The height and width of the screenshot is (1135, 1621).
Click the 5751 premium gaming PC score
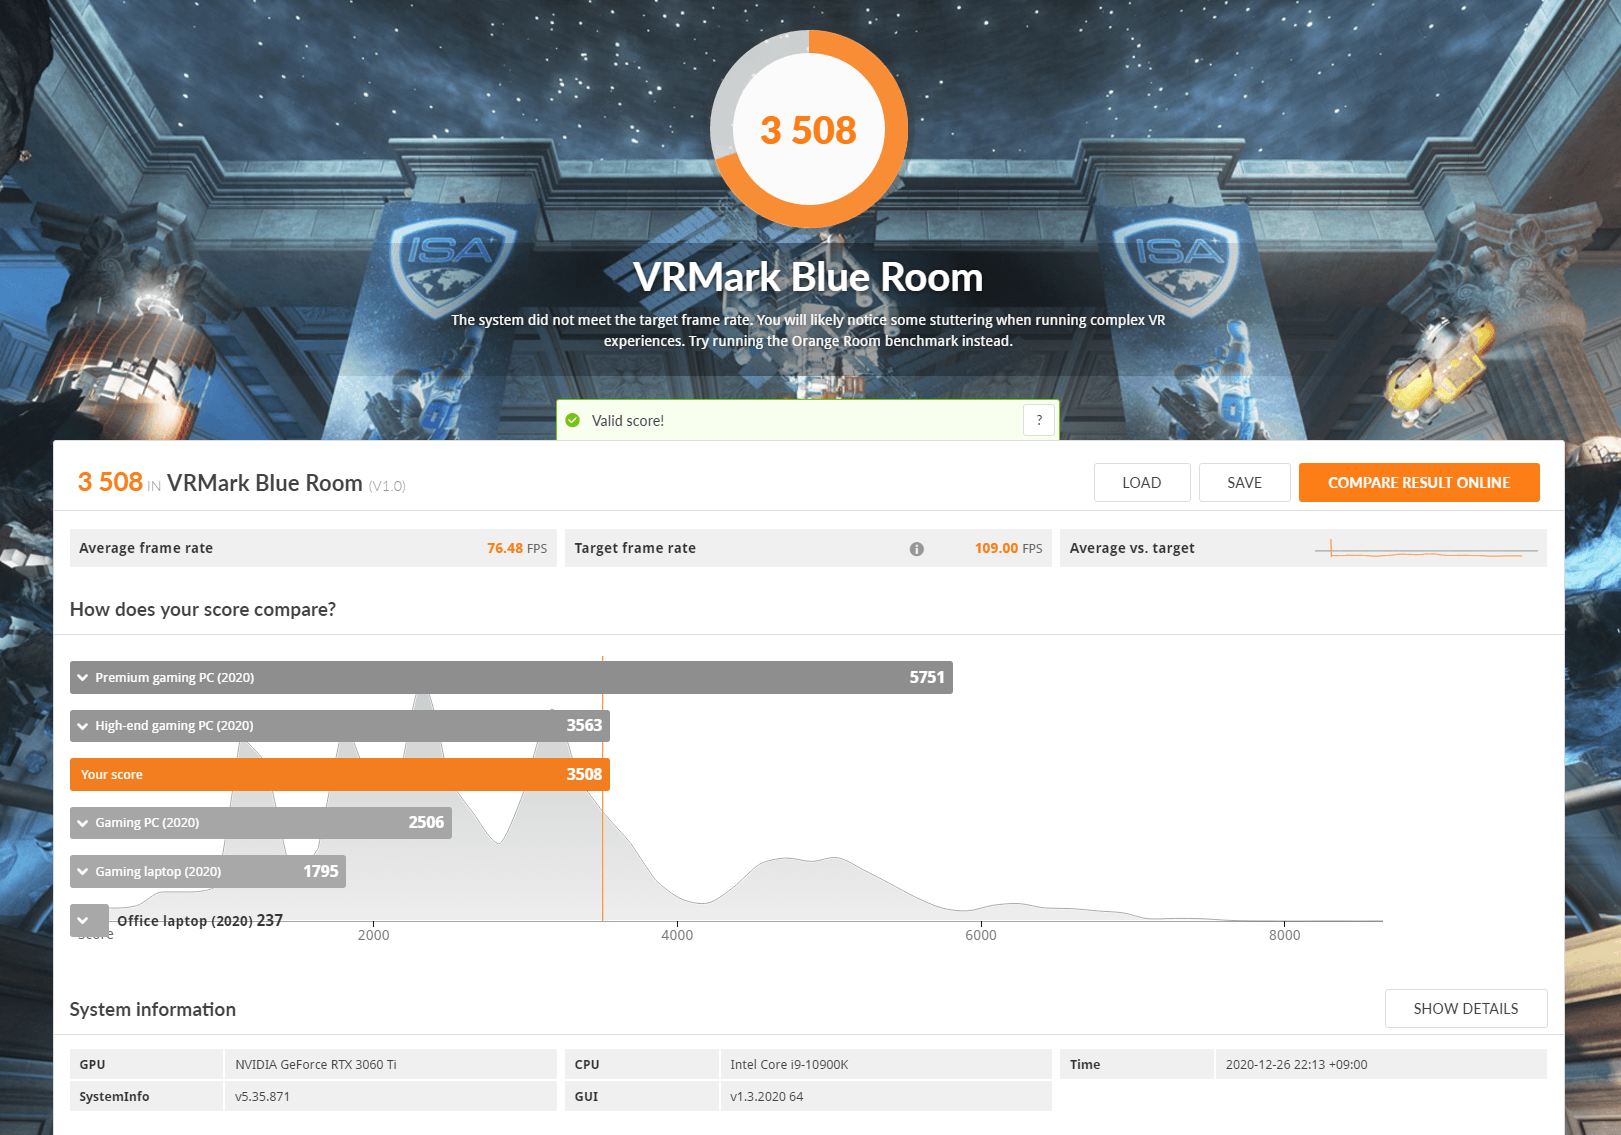pos(927,677)
